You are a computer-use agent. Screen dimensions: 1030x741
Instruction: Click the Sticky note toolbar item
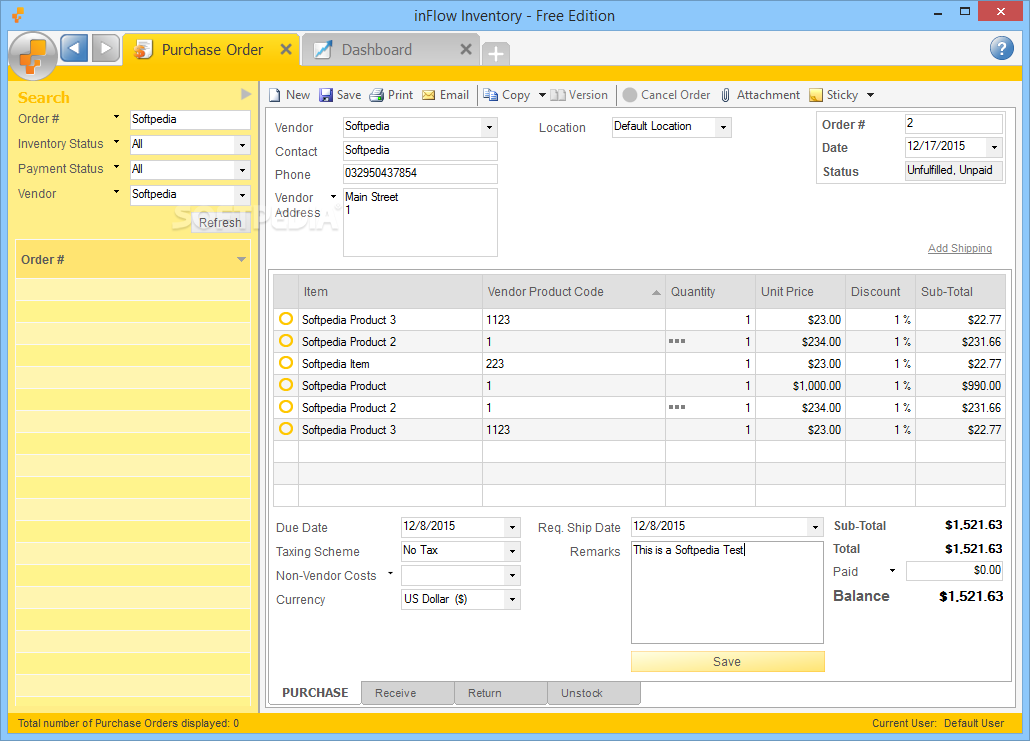pos(834,95)
